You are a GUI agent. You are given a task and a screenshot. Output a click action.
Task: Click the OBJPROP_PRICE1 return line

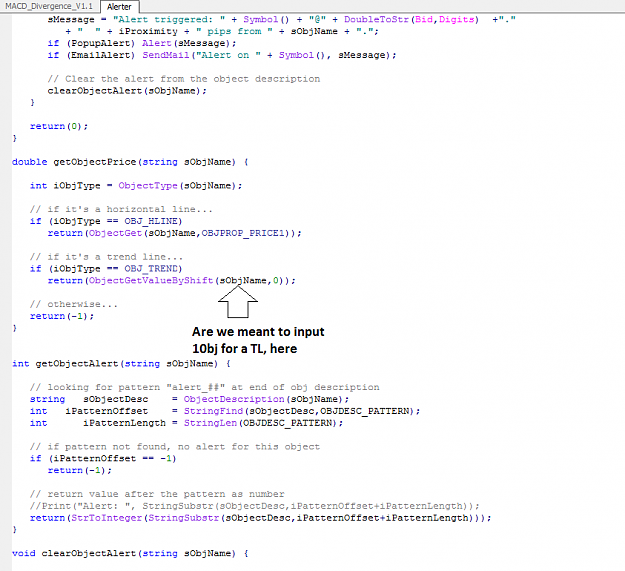point(175,233)
